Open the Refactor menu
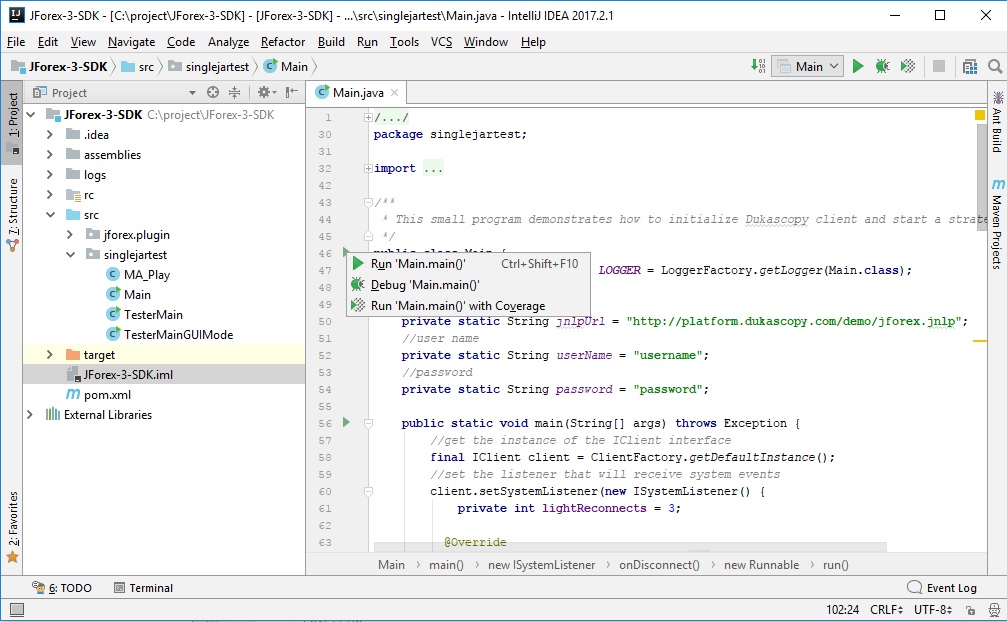Viewport: 1007px width, 622px height. [x=283, y=42]
